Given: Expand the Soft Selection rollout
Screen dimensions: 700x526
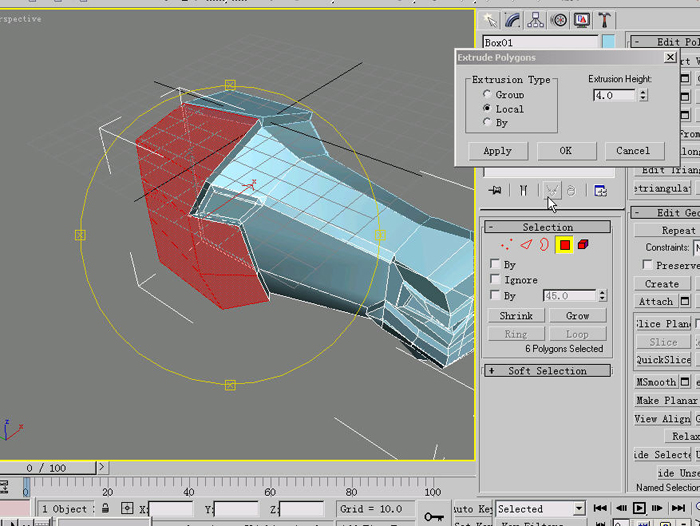Looking at the screenshot, I should pos(548,371).
